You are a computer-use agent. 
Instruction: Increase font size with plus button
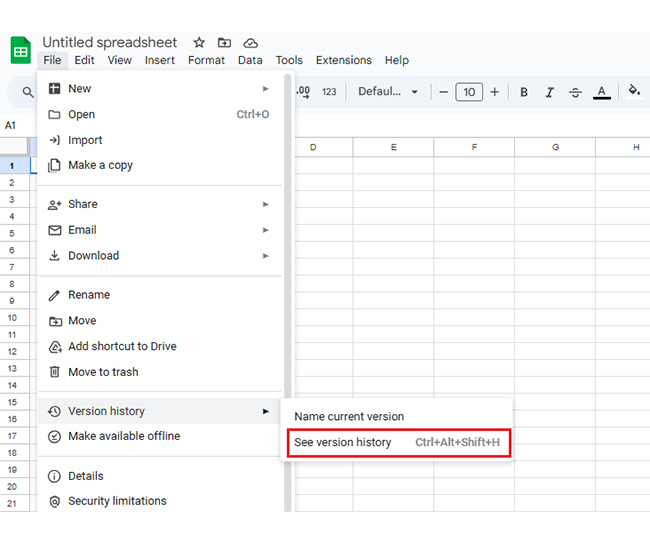pyautogui.click(x=494, y=92)
